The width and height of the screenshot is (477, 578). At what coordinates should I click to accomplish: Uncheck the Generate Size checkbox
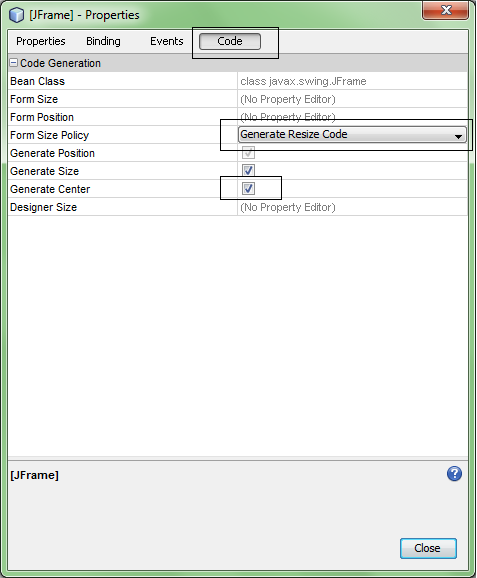click(x=248, y=170)
